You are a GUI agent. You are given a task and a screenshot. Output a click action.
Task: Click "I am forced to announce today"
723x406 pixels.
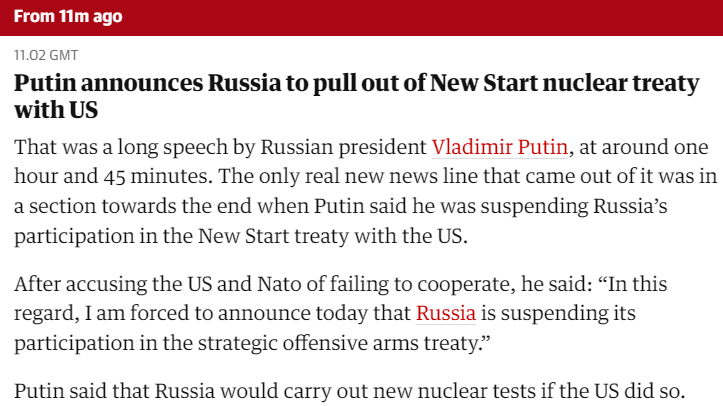(x=208, y=315)
